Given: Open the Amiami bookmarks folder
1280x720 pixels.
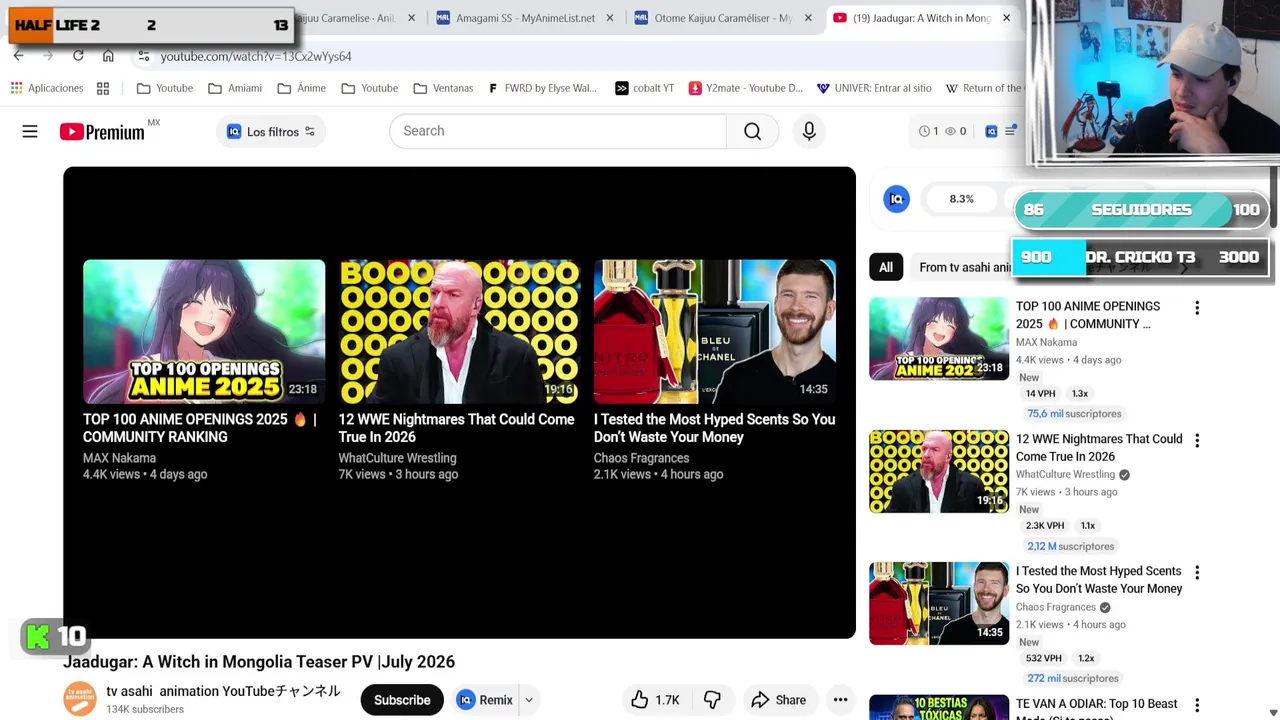Looking at the screenshot, I should click(x=235, y=88).
